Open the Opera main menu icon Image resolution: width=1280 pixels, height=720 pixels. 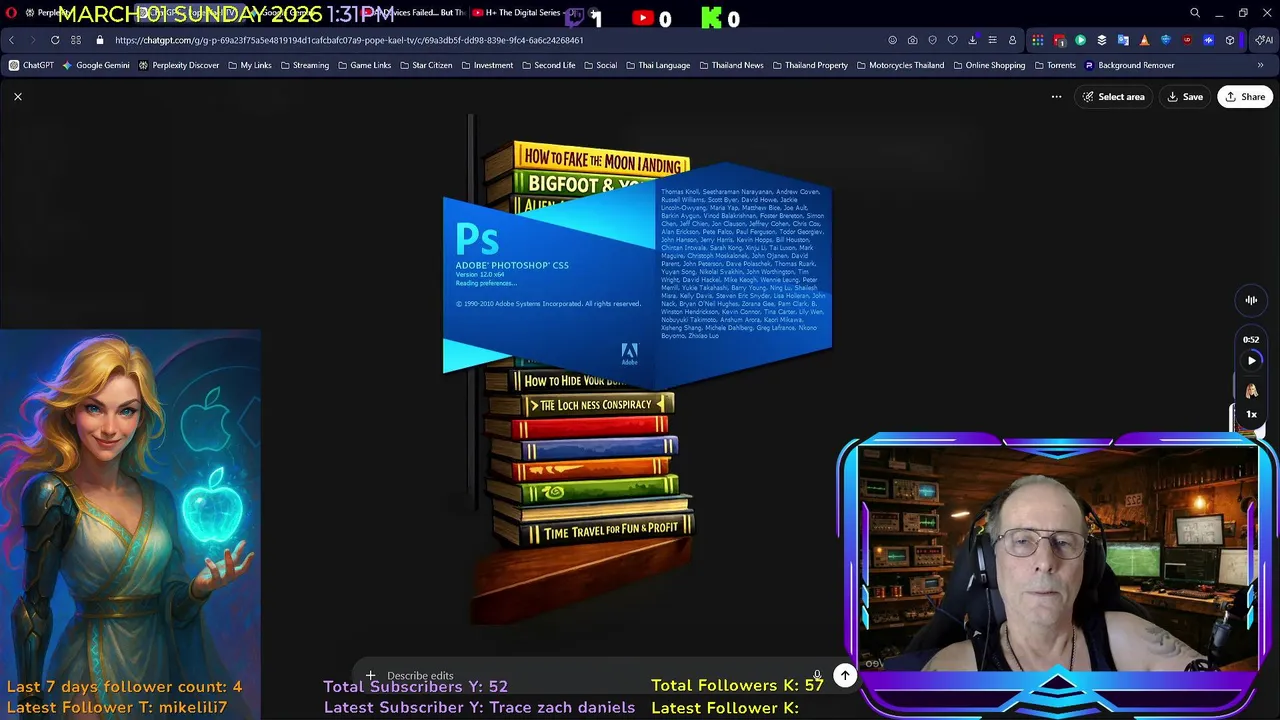11,13
